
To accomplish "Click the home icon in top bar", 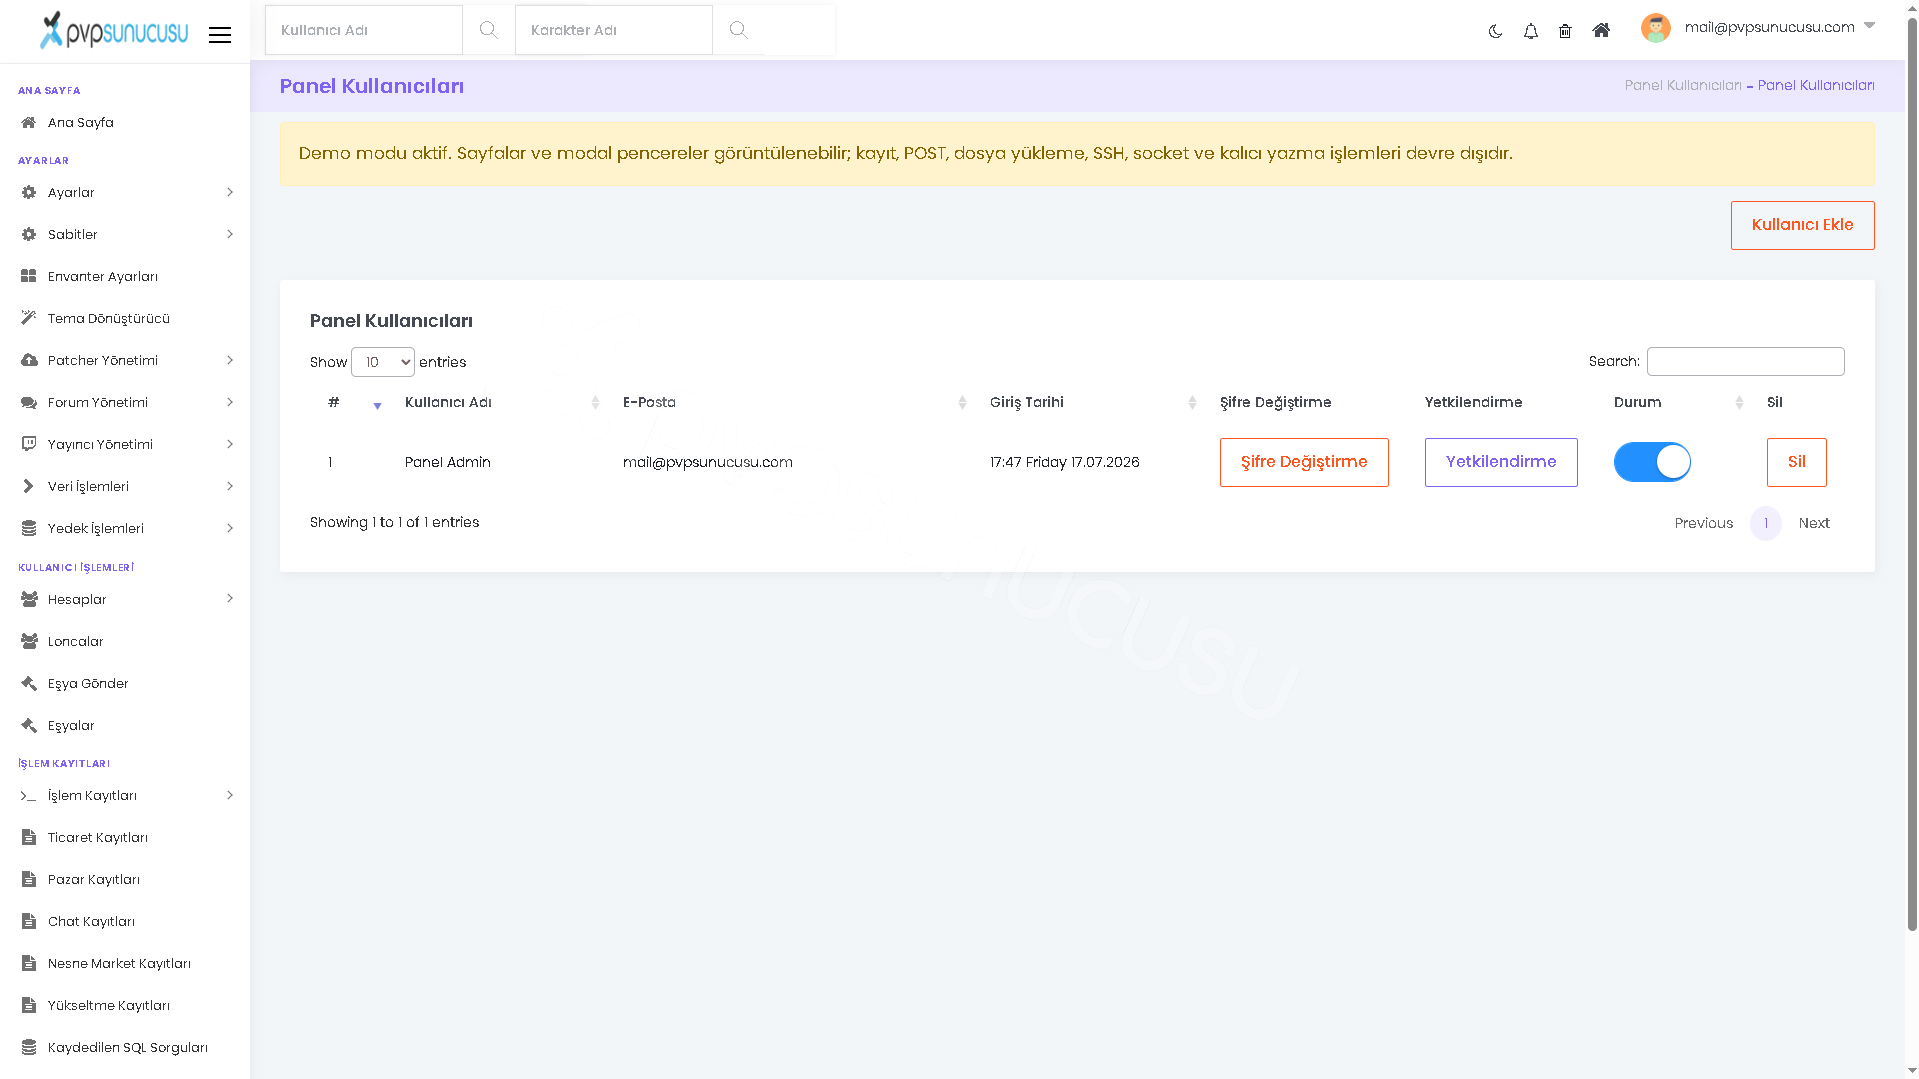I will coord(1601,30).
